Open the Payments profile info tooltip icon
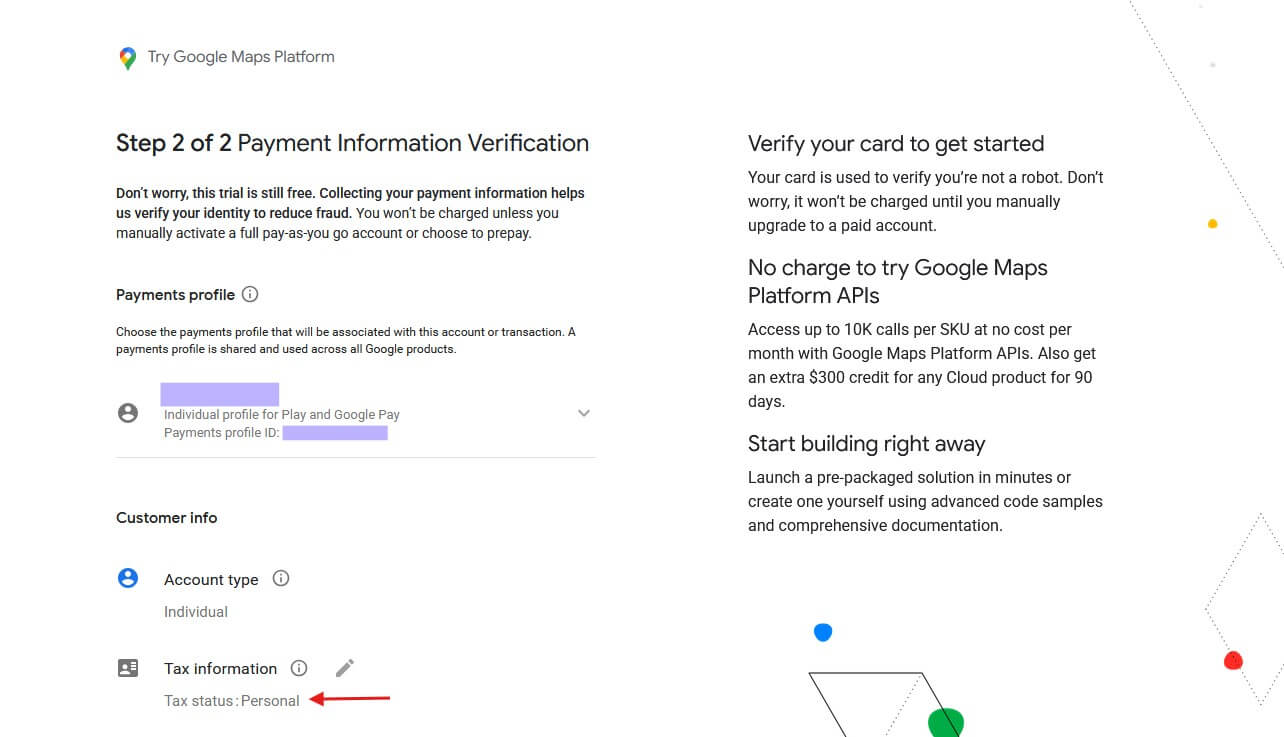Image resolution: width=1284 pixels, height=737 pixels. (250, 294)
